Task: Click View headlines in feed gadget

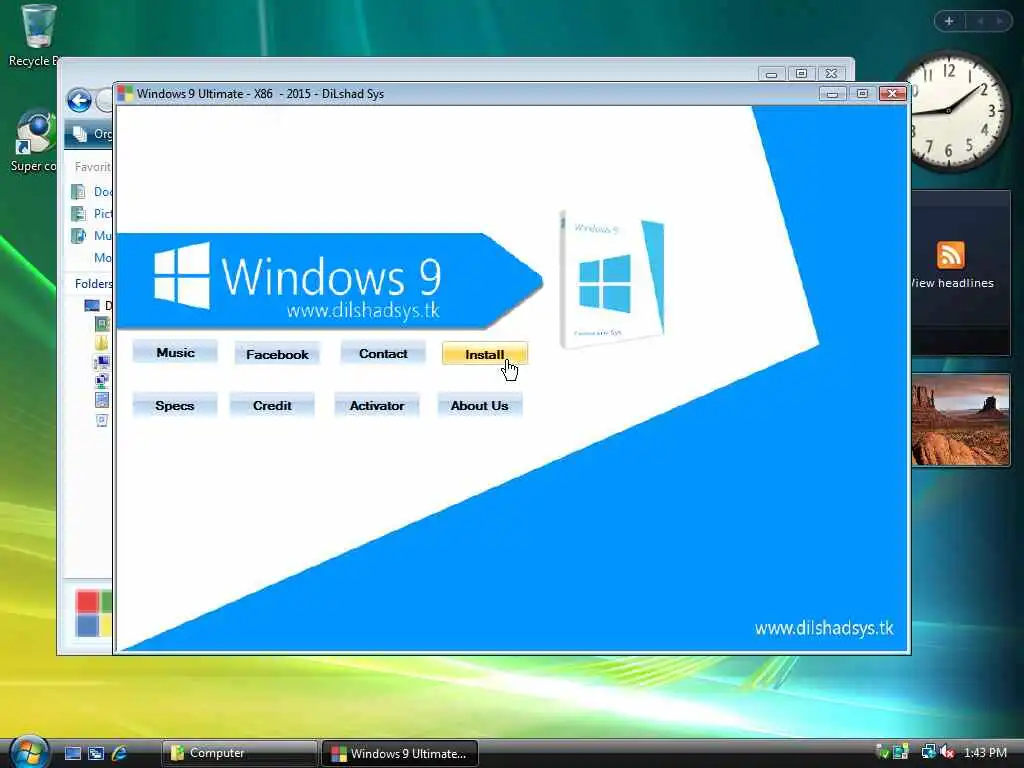Action: [952, 283]
